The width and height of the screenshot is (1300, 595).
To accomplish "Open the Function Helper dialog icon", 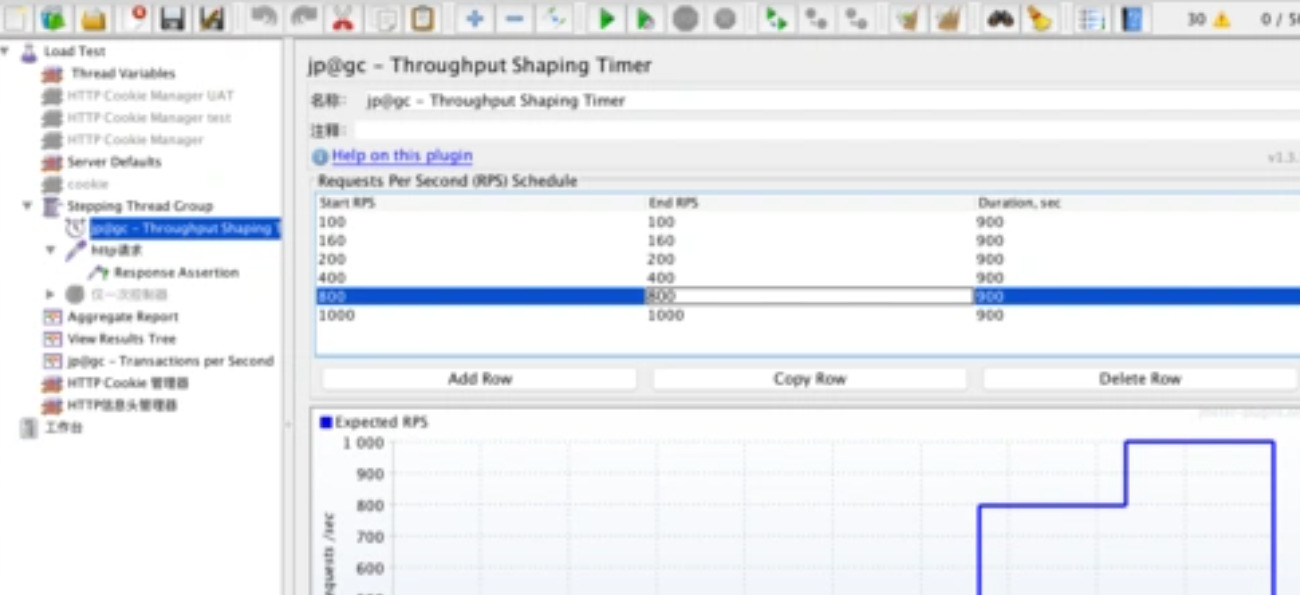I will (1093, 17).
